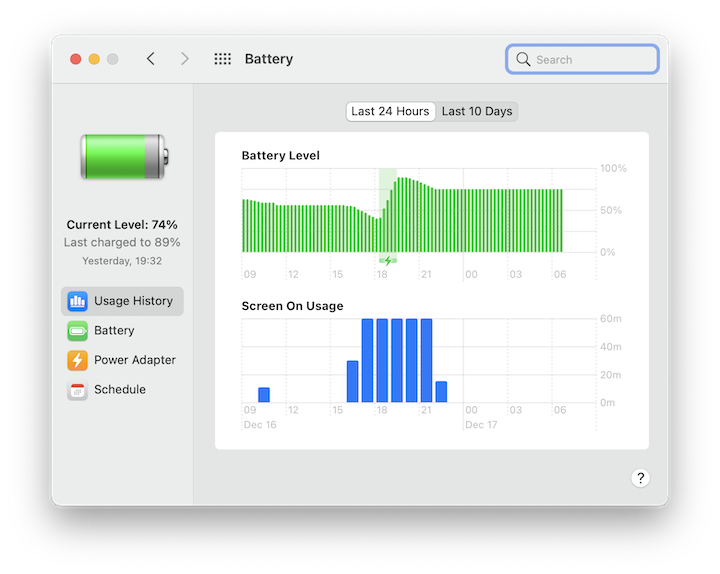Click the Last charged to 89% text
720x574 pixels.
tap(122, 242)
